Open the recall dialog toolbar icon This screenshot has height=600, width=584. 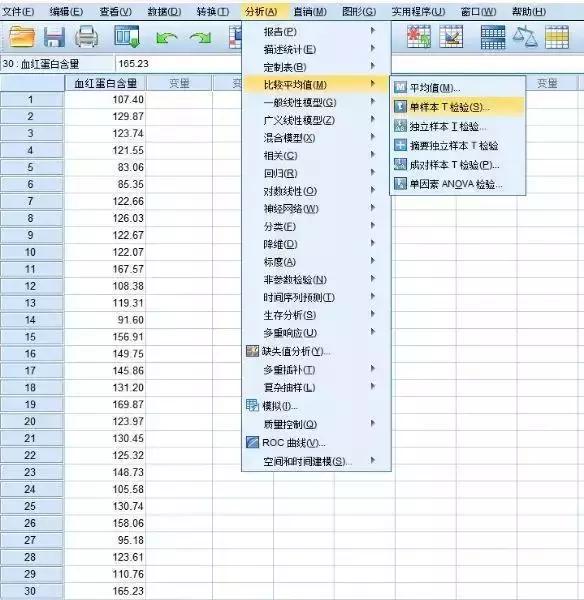[x=127, y=37]
